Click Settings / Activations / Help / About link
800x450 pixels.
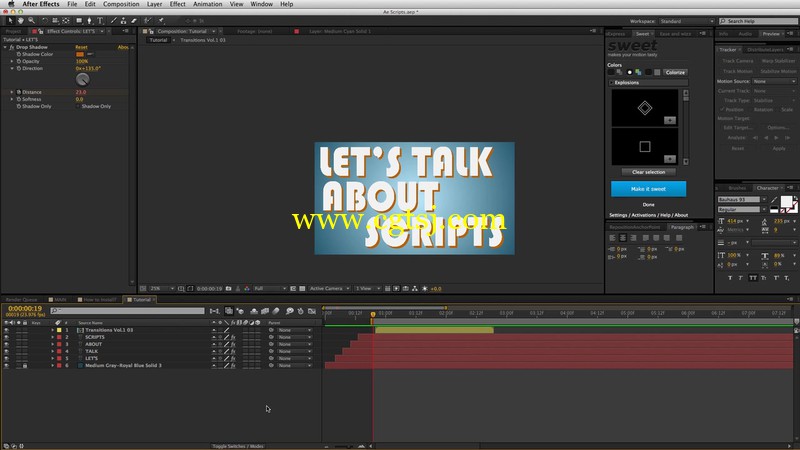[x=648, y=215]
